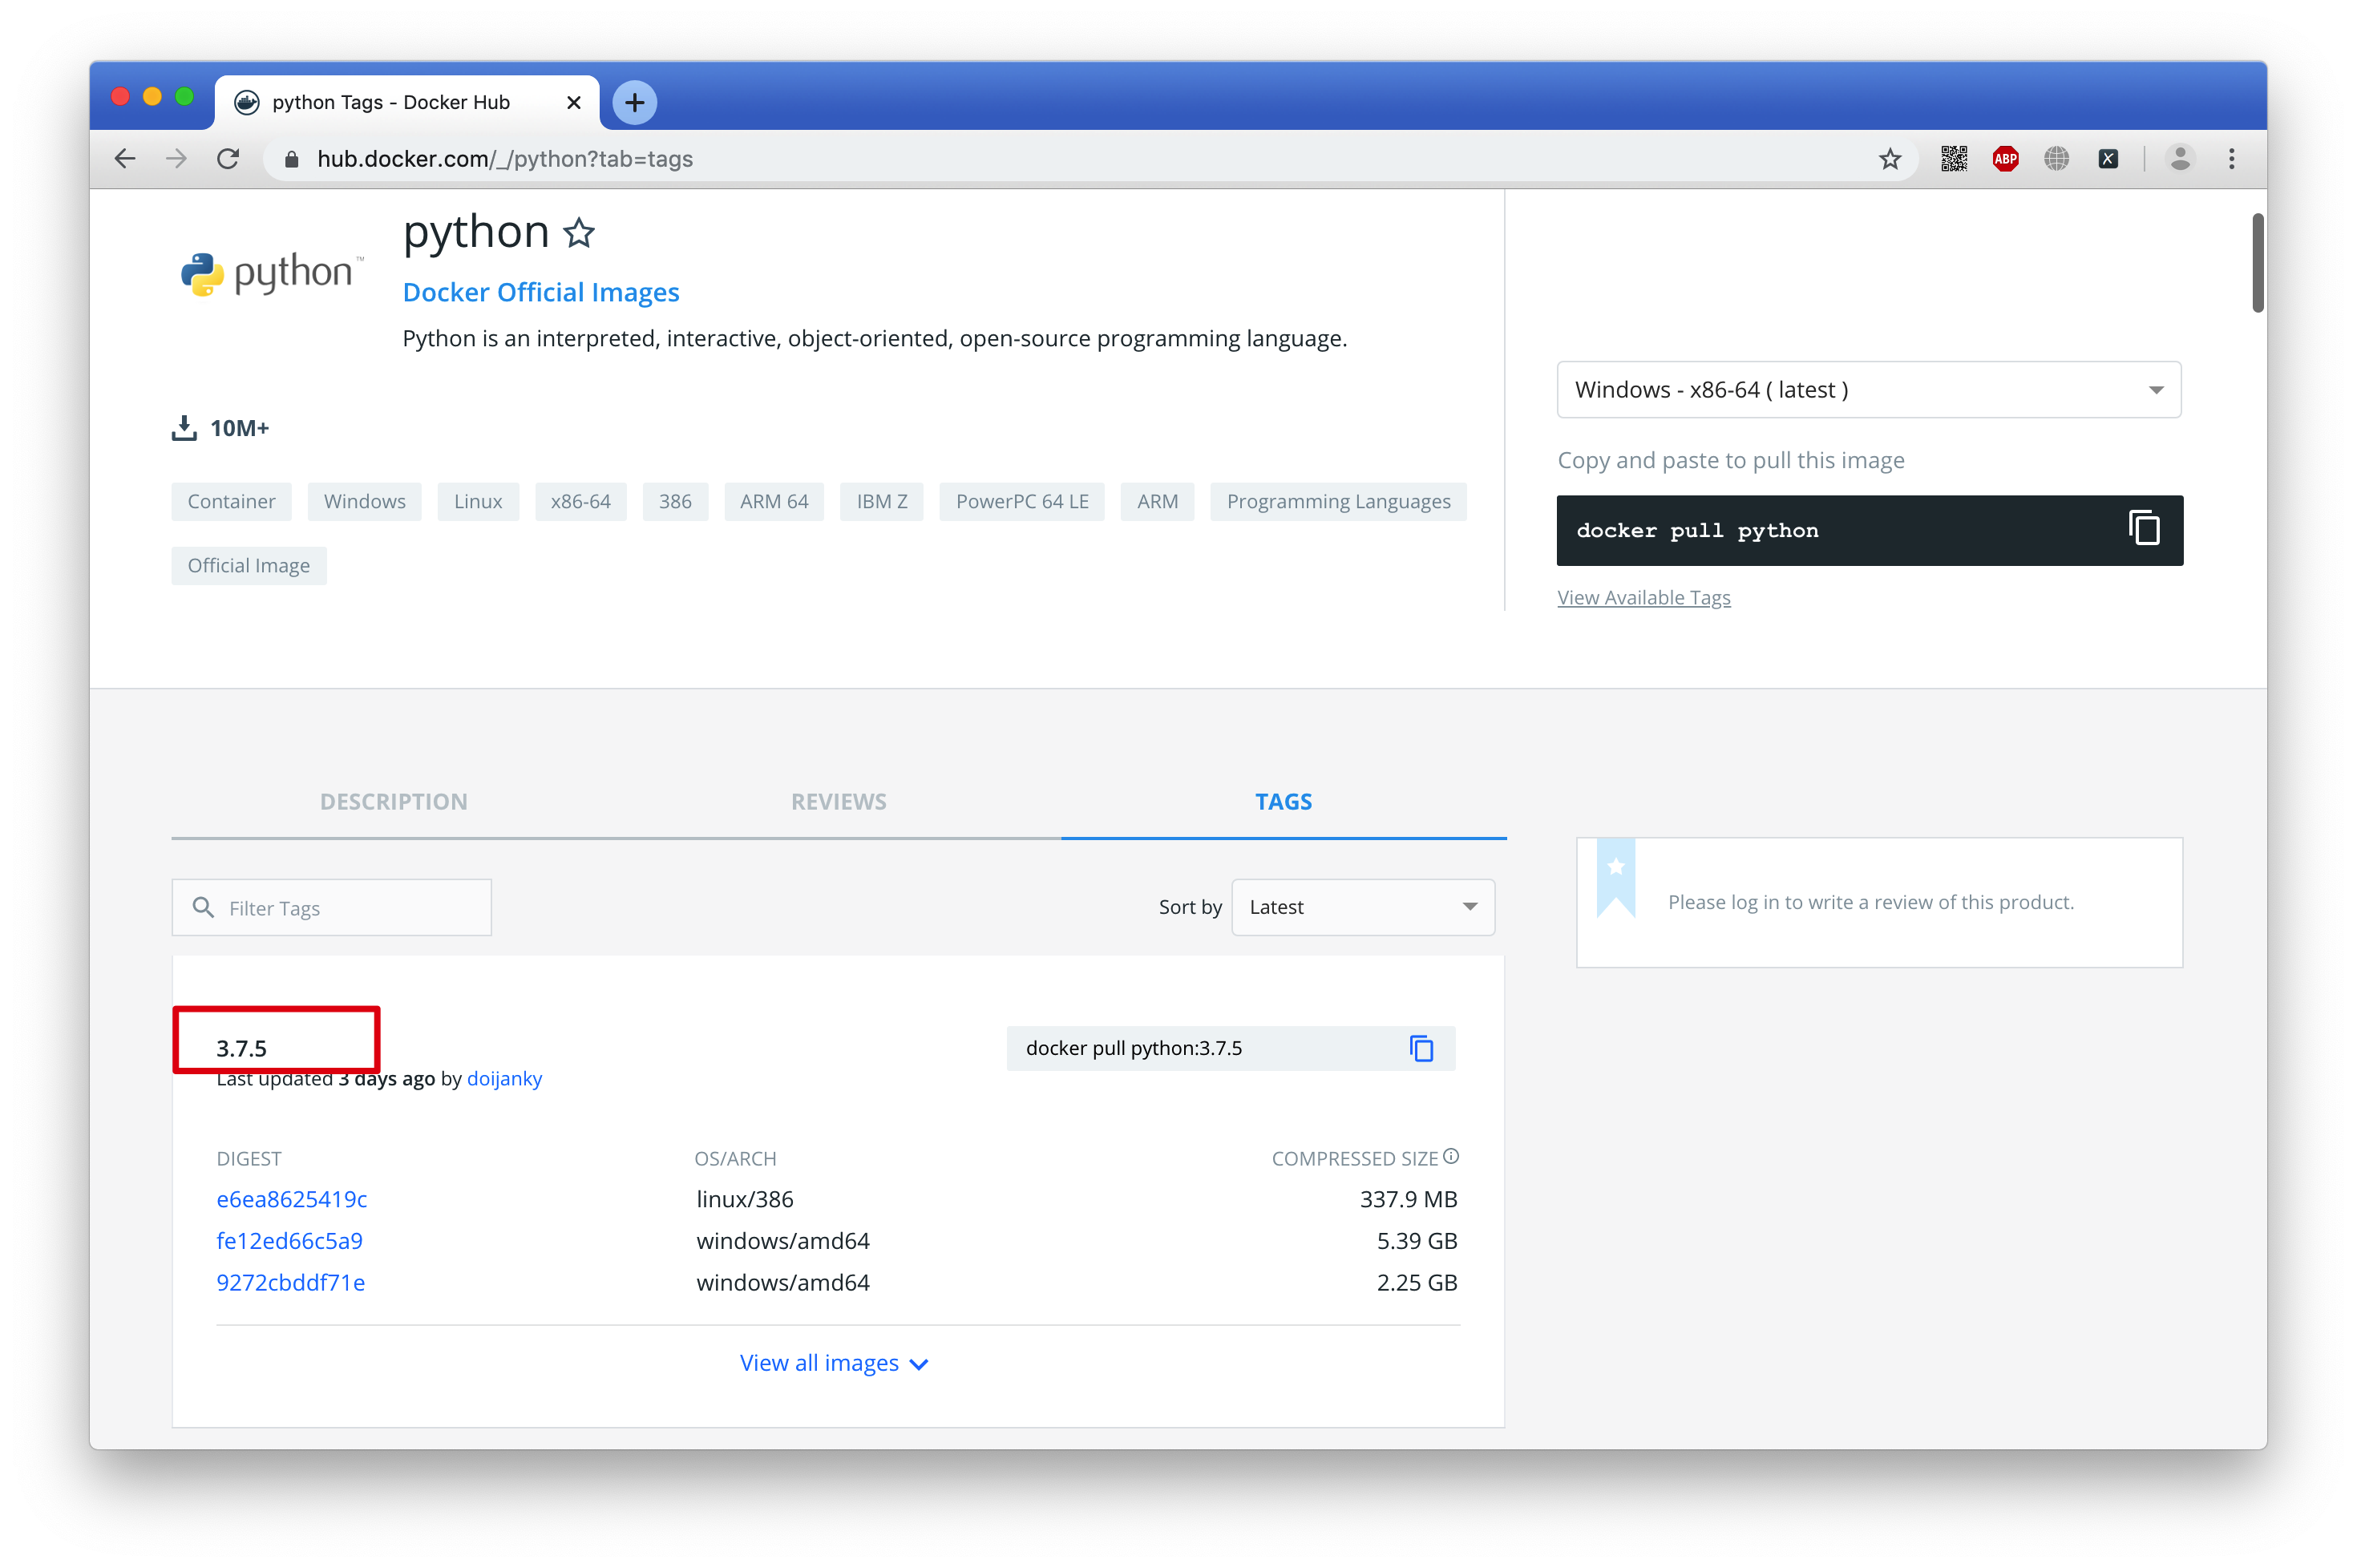The width and height of the screenshot is (2357, 1568).
Task: Reload the current page
Action: [x=228, y=159]
